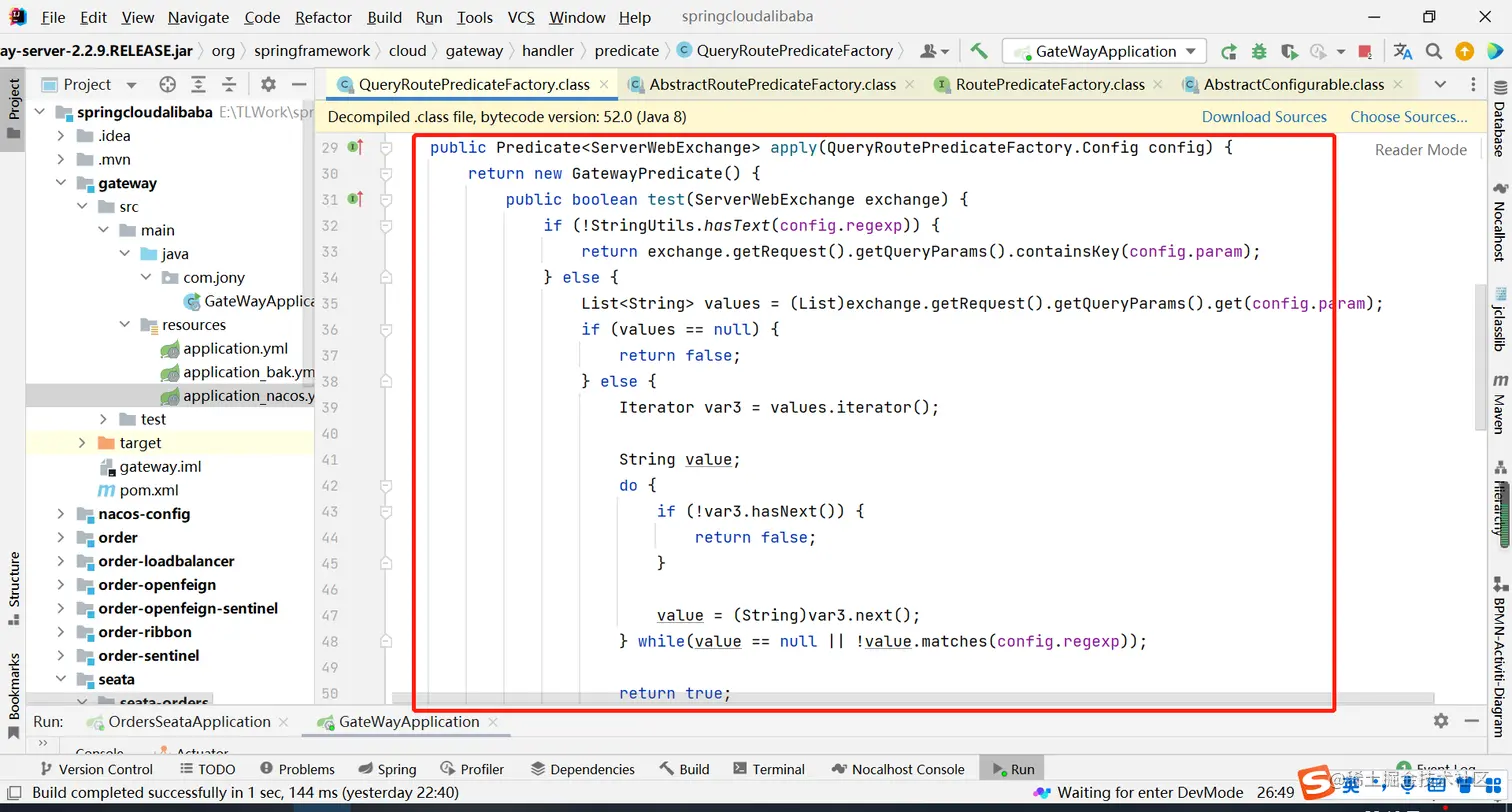Open the Version Control tool window
Screen dimensions: 1512x812
(x=96, y=769)
